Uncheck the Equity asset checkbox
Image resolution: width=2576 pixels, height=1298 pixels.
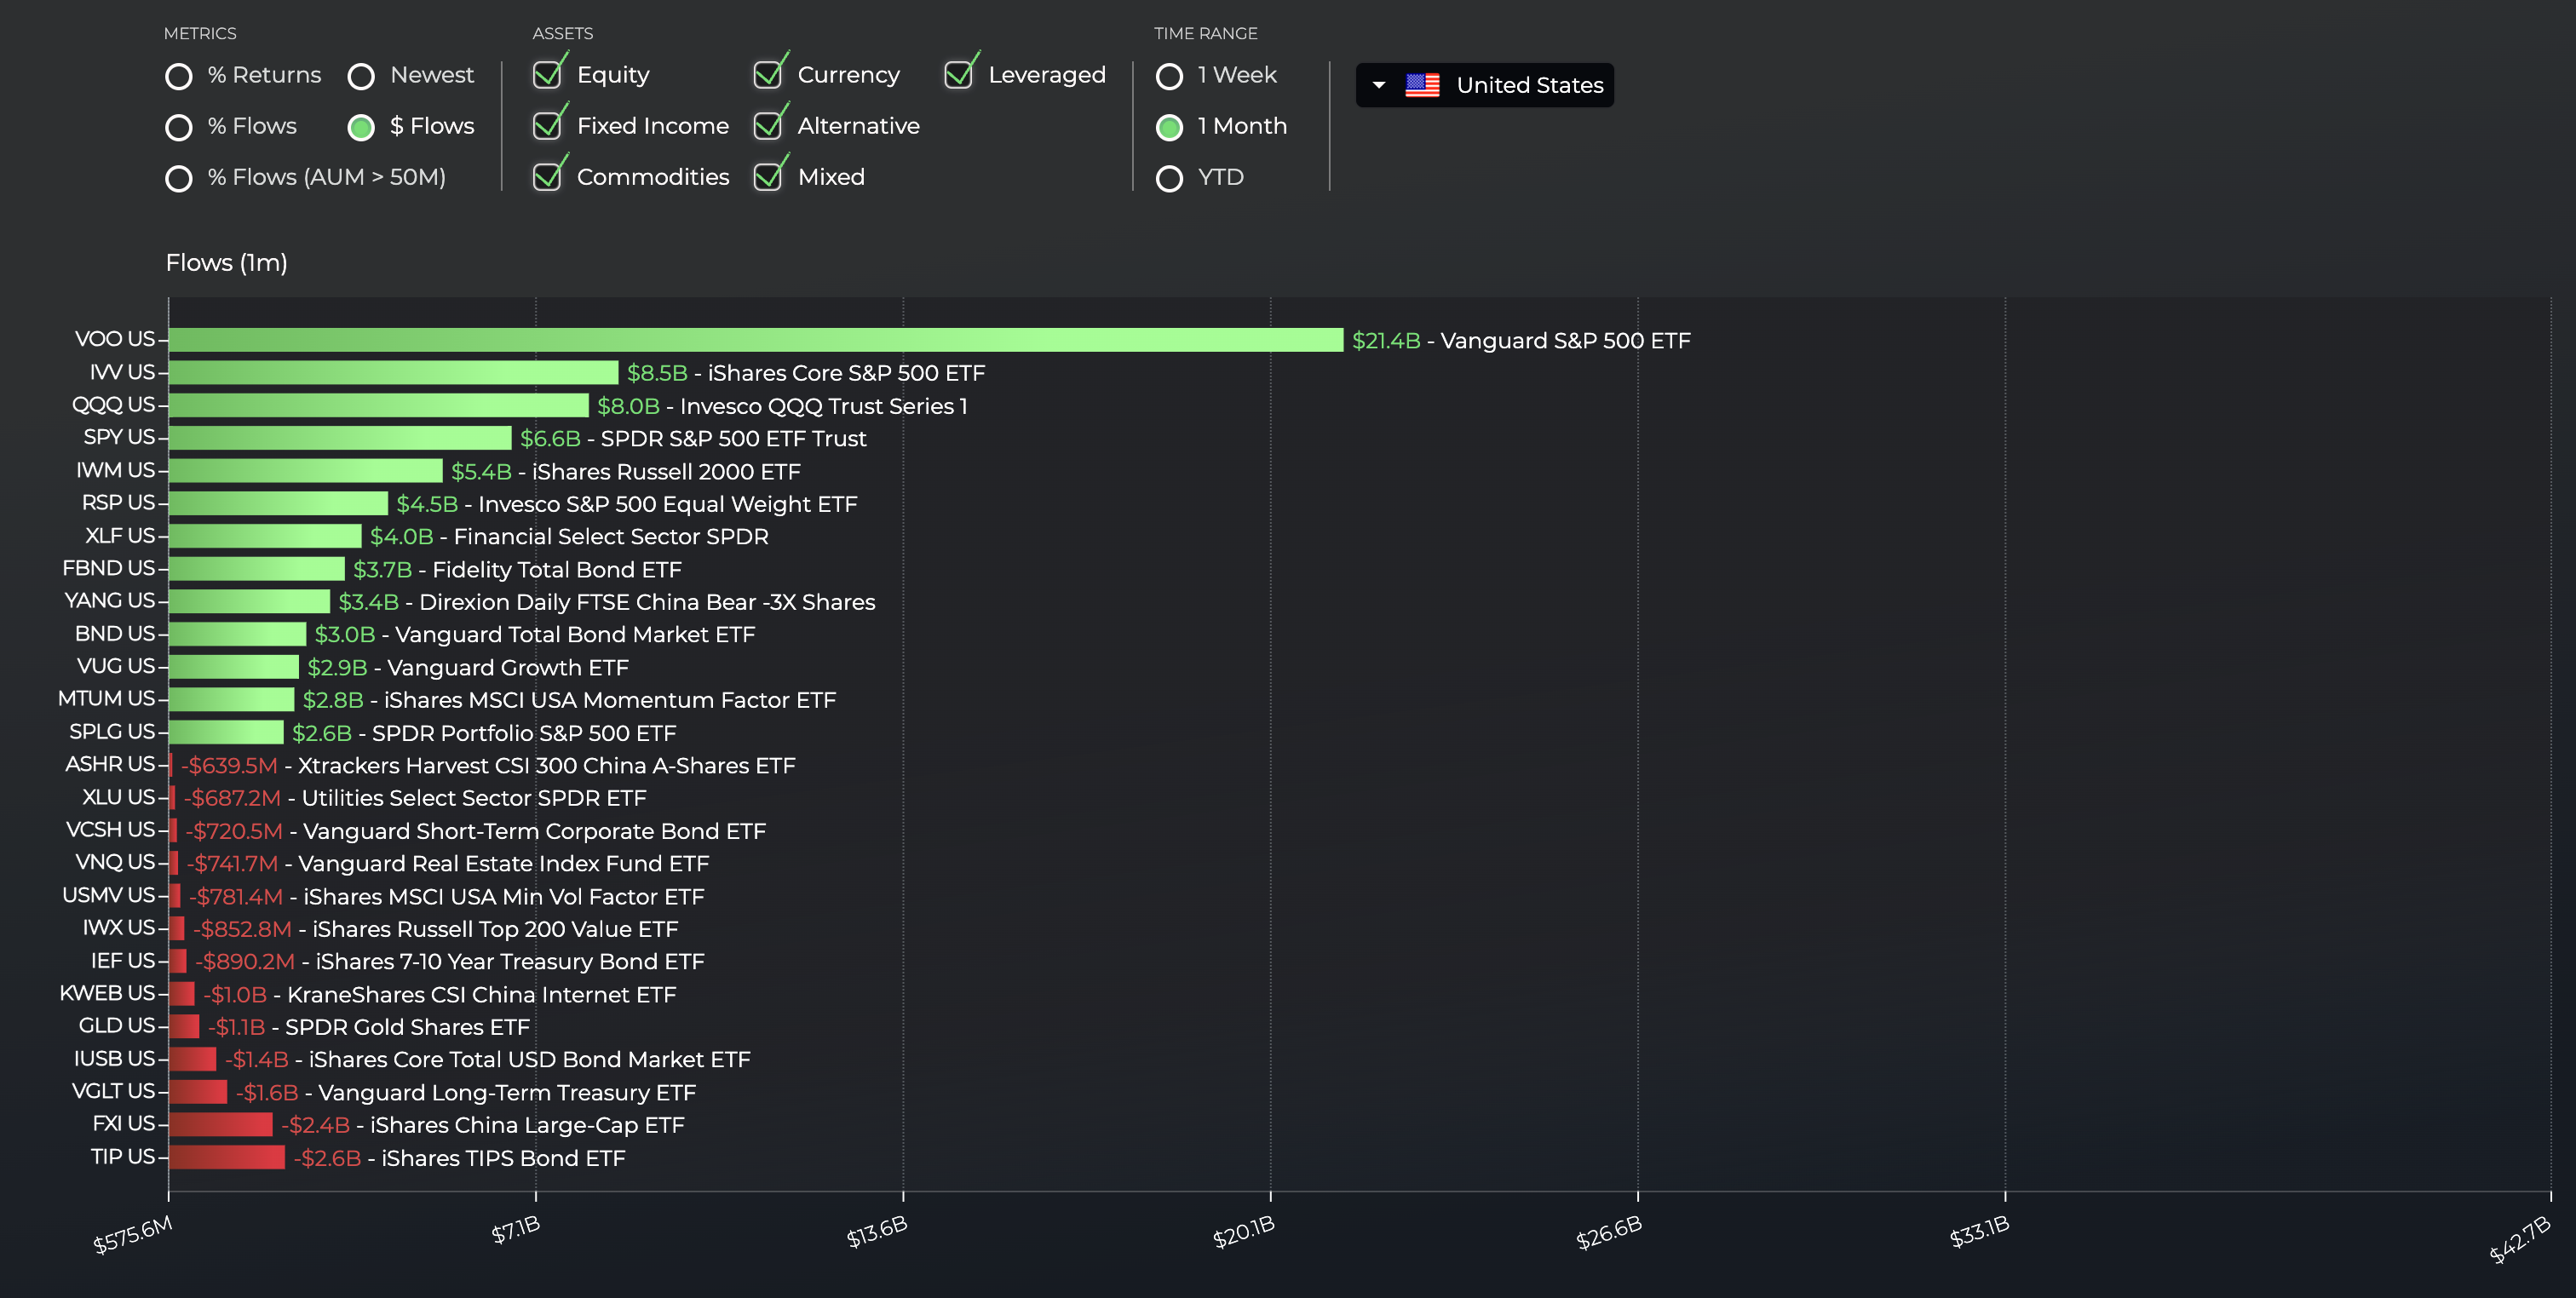pos(548,74)
